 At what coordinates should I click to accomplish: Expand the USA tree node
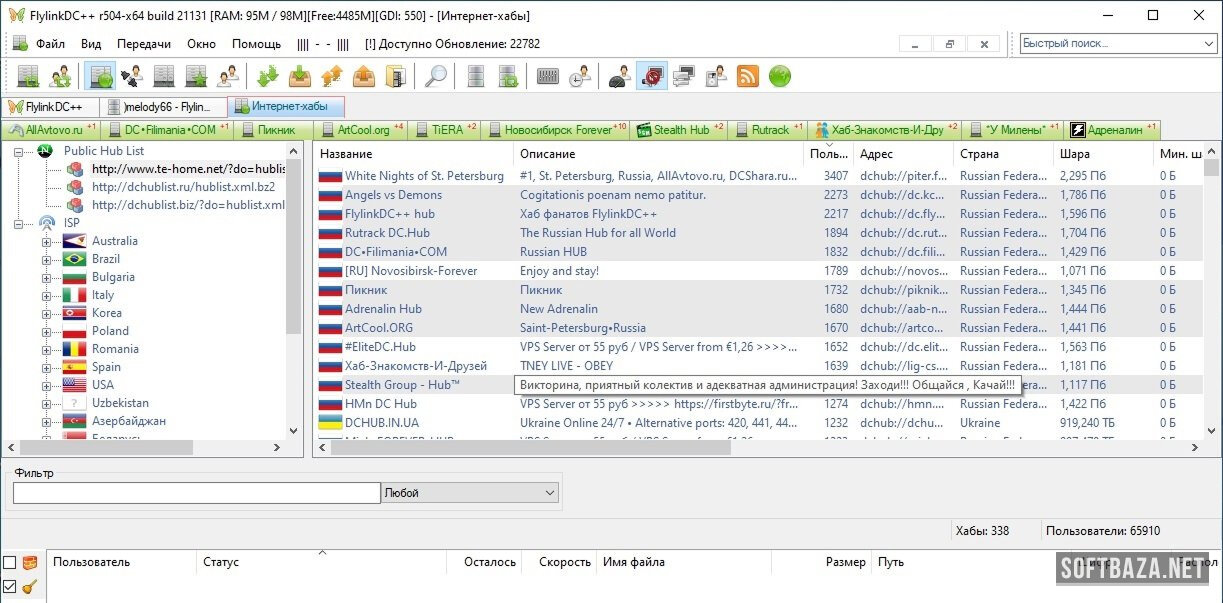click(x=46, y=385)
